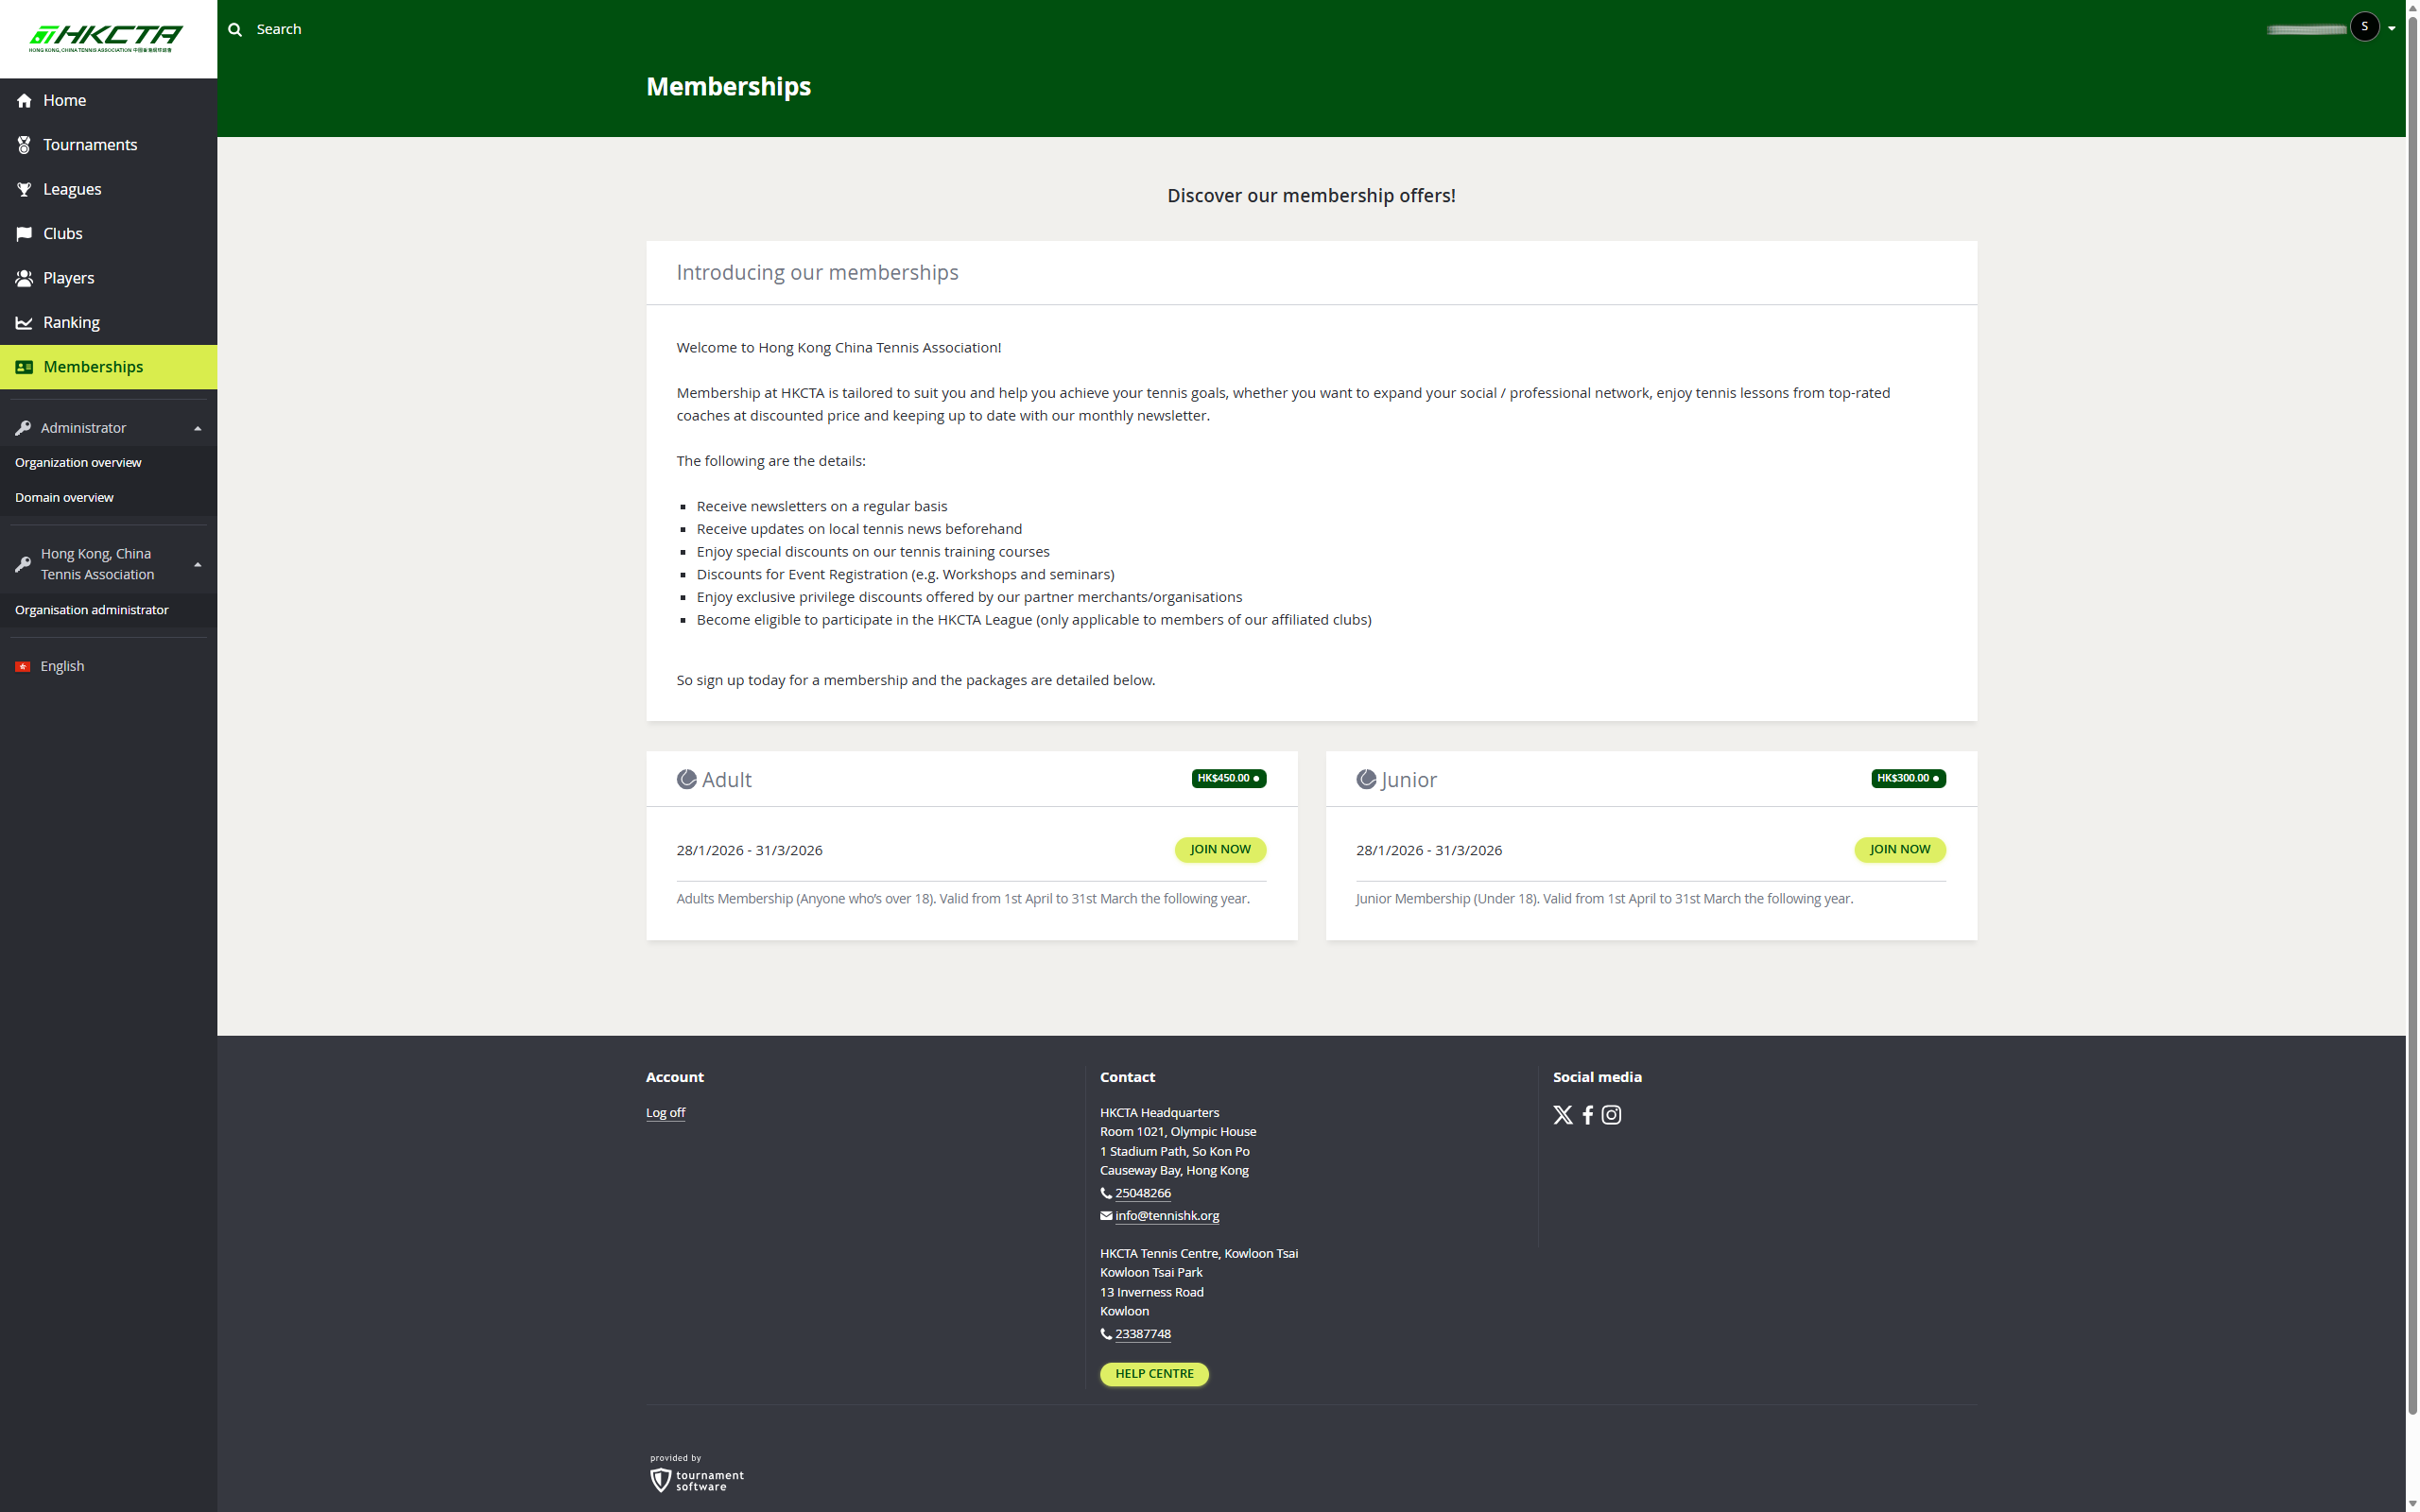Open the English language selector
The width and height of the screenshot is (2420, 1512).
click(61, 666)
